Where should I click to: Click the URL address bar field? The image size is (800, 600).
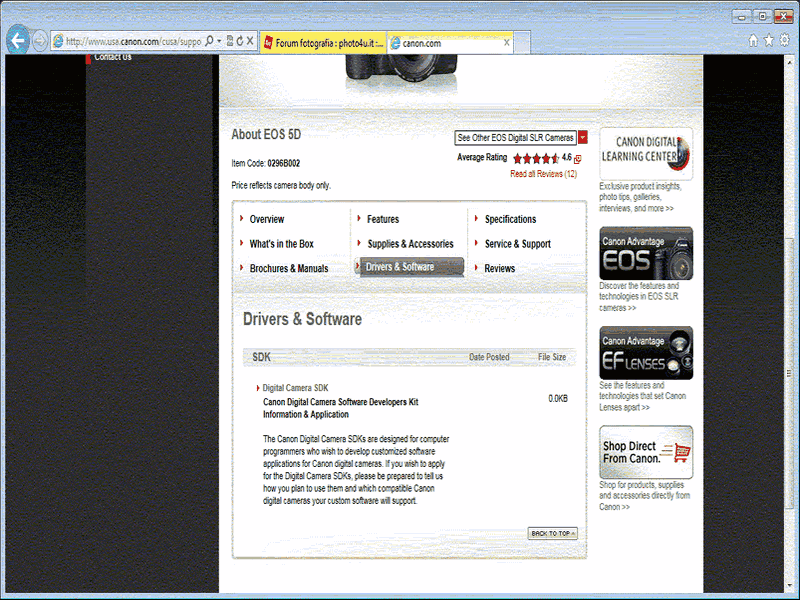[x=132, y=41]
